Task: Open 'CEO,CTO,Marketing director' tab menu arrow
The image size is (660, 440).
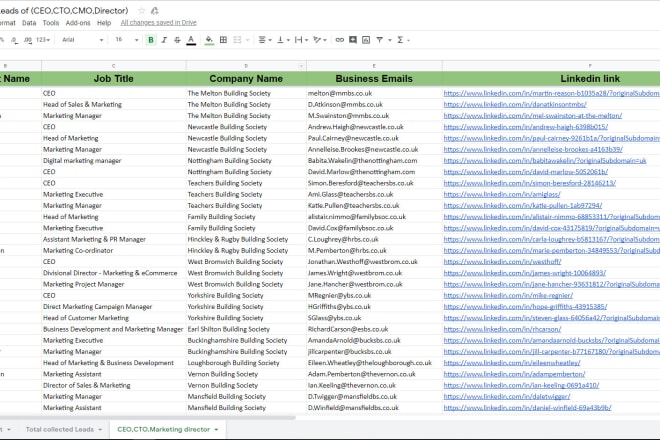Action: pyautogui.click(x=216, y=430)
